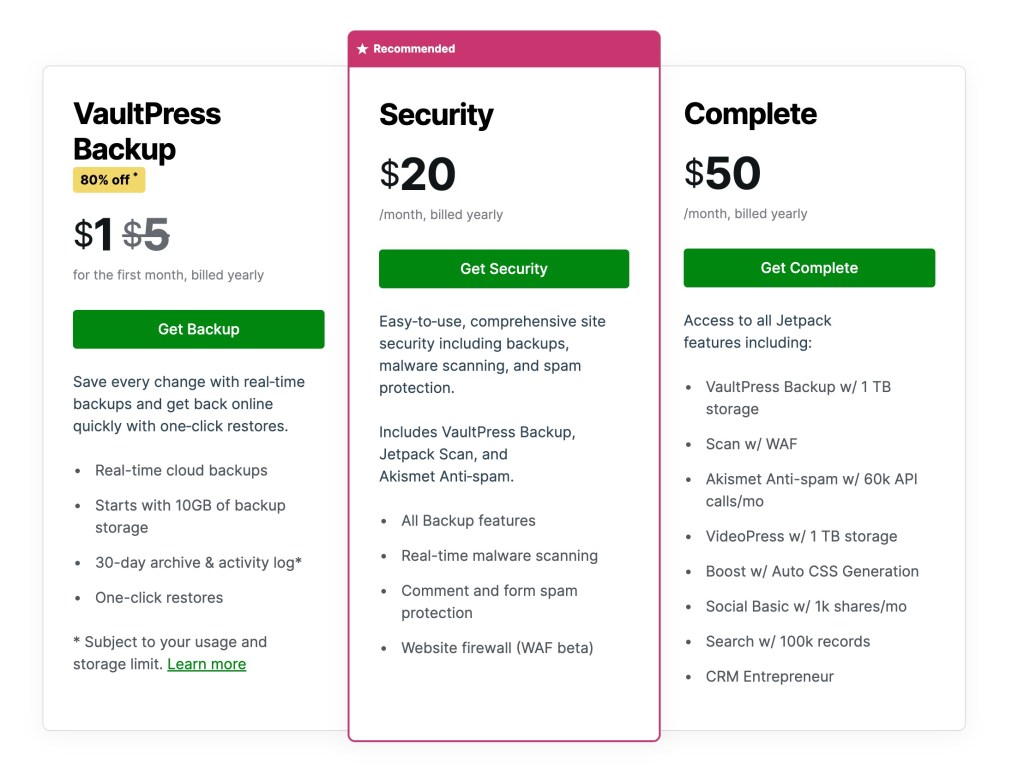Click the Get Backup button
The height and width of the screenshot is (773, 1024).
[198, 329]
